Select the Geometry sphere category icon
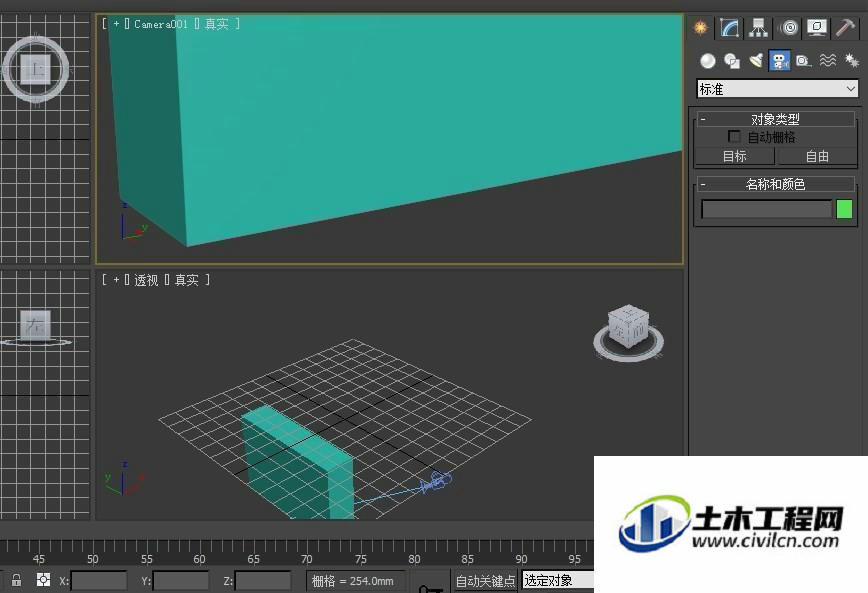This screenshot has width=868, height=593. pyautogui.click(x=707, y=60)
